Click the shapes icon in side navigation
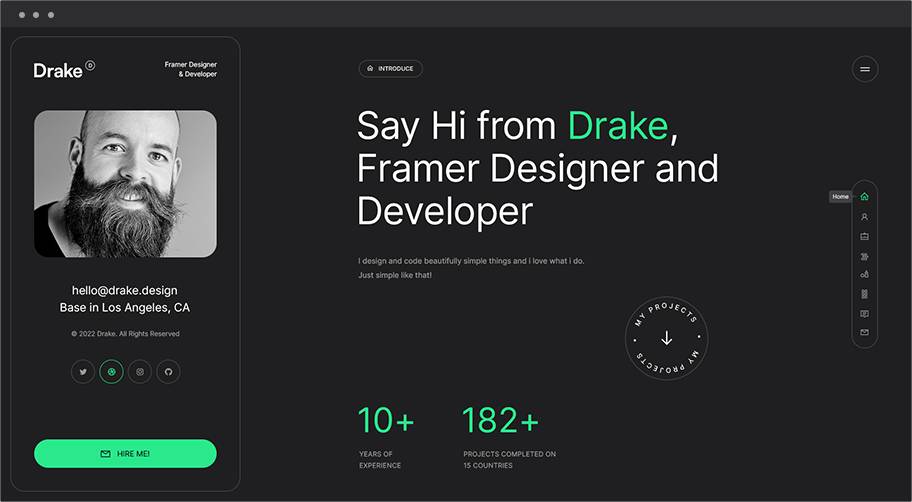912x502 pixels. tap(864, 274)
